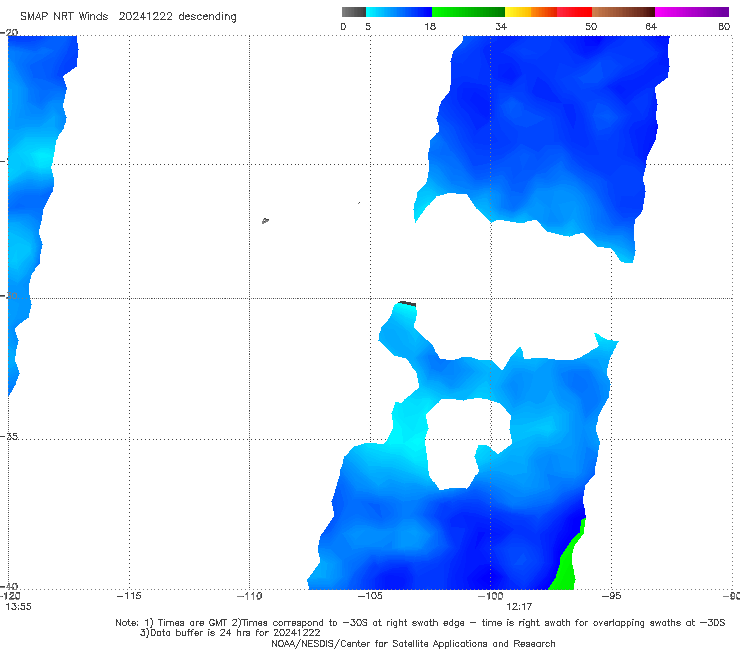Select the brown segment of the color bar
Image resolution: width=740 pixels, height=650 pixels.
tap(623, 12)
